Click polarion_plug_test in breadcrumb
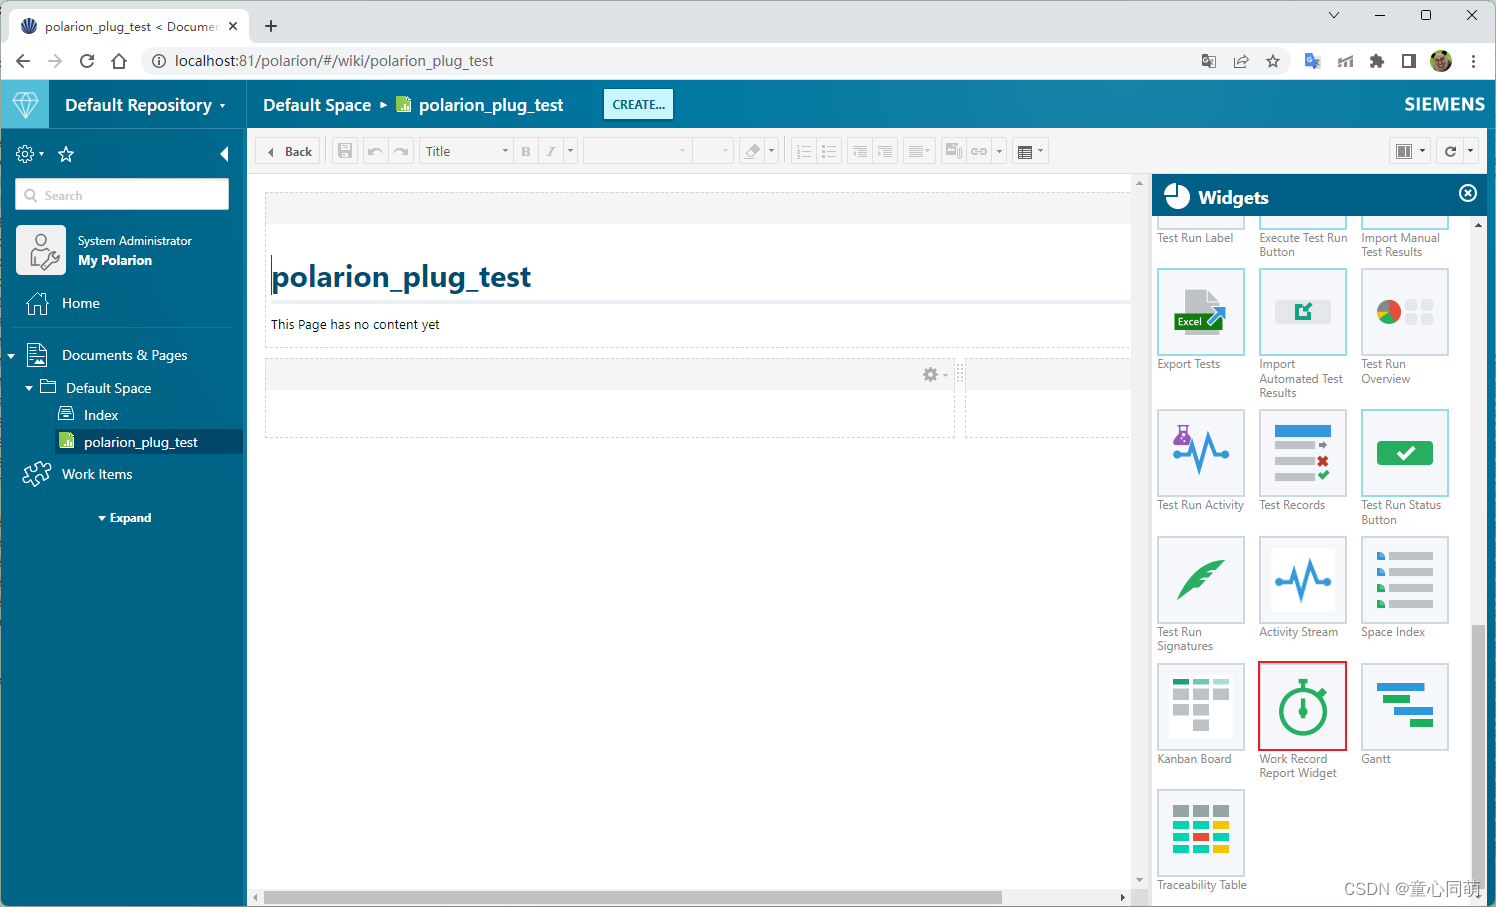Image resolution: width=1496 pixels, height=907 pixels. point(490,105)
